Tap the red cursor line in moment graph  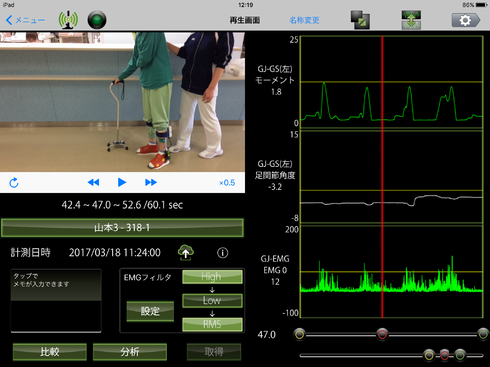click(x=382, y=82)
